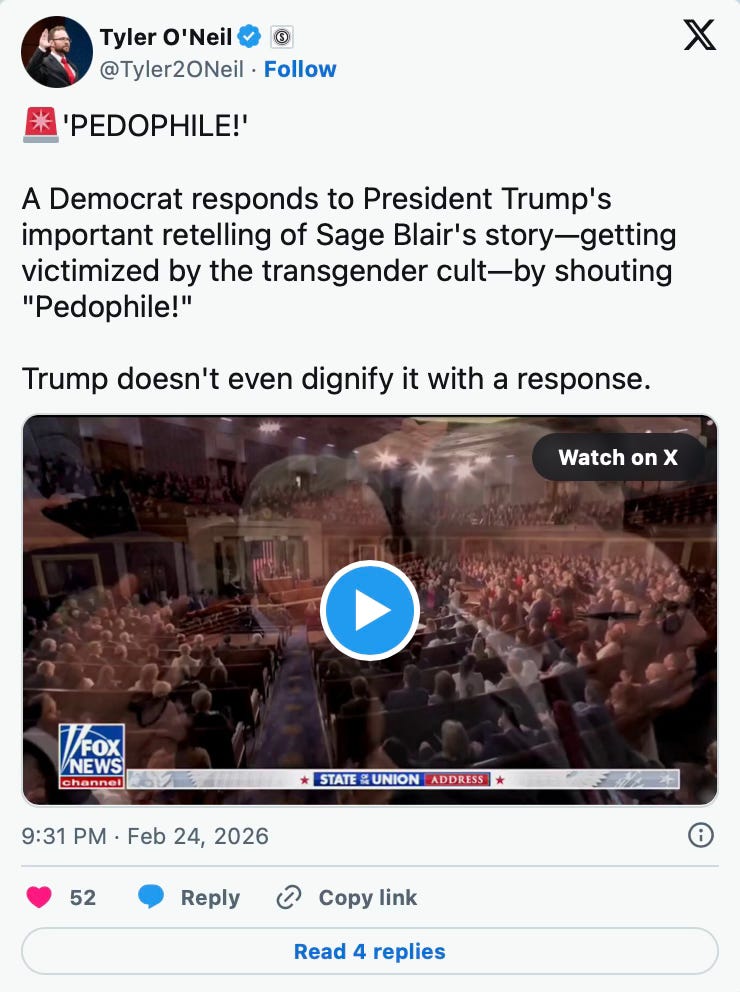
Task: Open the X logo link
Action: [700, 35]
